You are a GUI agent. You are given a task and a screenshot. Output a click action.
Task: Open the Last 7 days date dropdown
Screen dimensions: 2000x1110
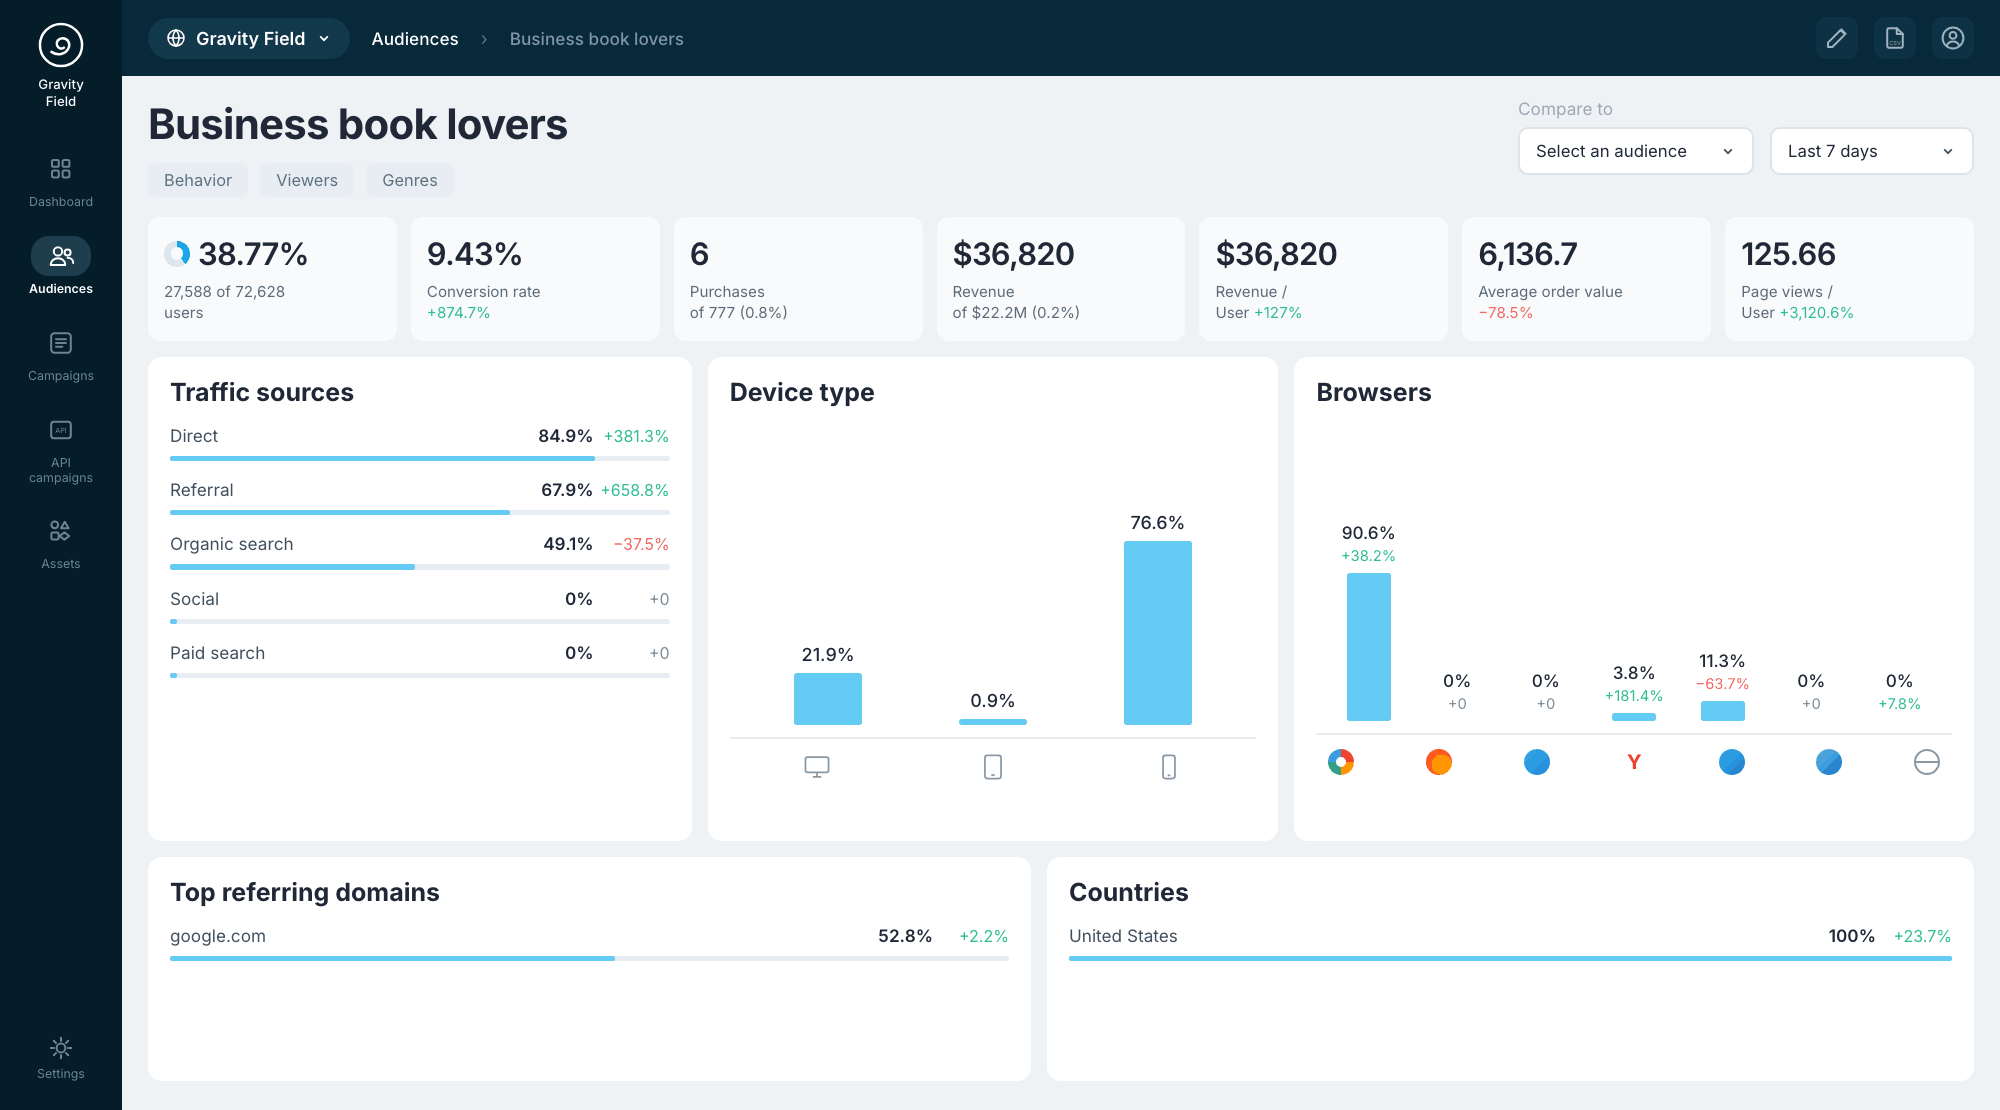[1871, 151]
